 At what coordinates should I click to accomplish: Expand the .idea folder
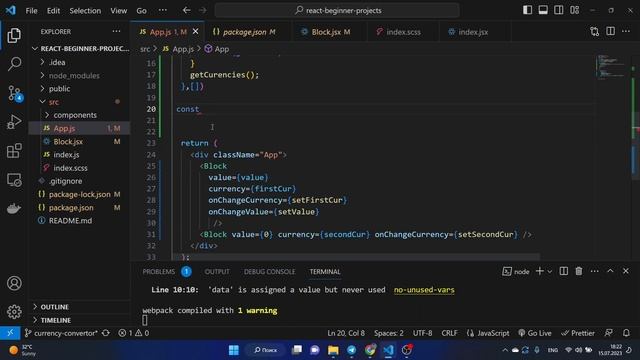[80, 62]
